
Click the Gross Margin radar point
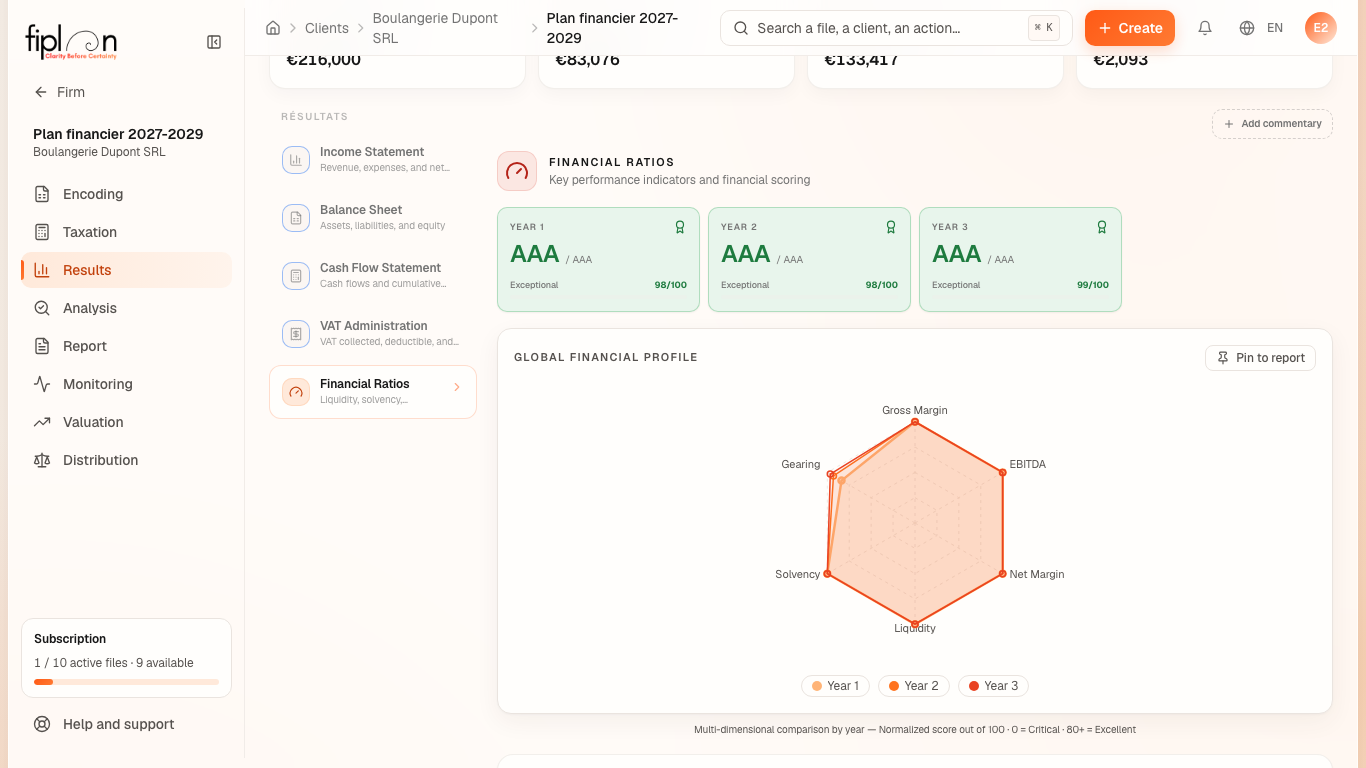(915, 422)
